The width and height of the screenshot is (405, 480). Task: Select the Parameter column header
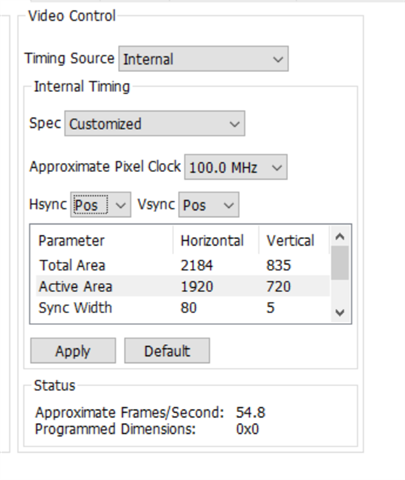point(104,241)
